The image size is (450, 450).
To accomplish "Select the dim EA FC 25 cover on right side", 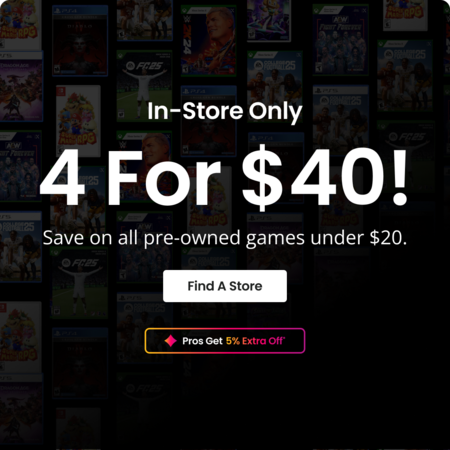I will coord(406,157).
